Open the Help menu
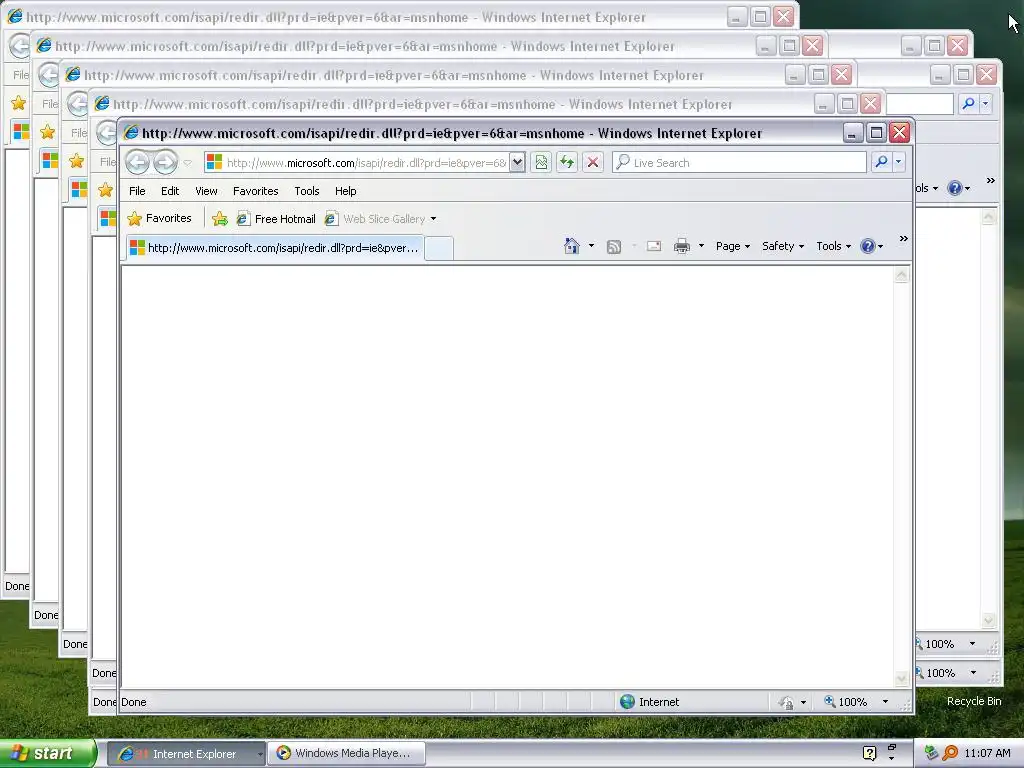This screenshot has width=1024, height=768. pos(345,191)
